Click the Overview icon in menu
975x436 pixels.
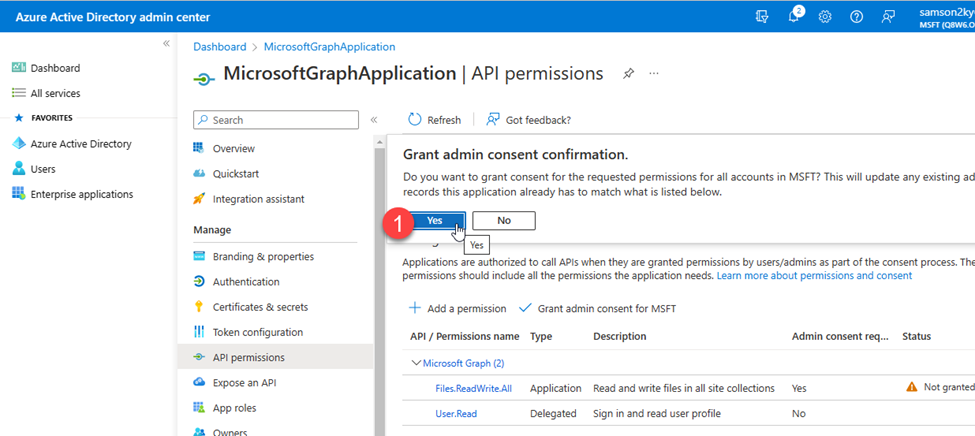199,148
